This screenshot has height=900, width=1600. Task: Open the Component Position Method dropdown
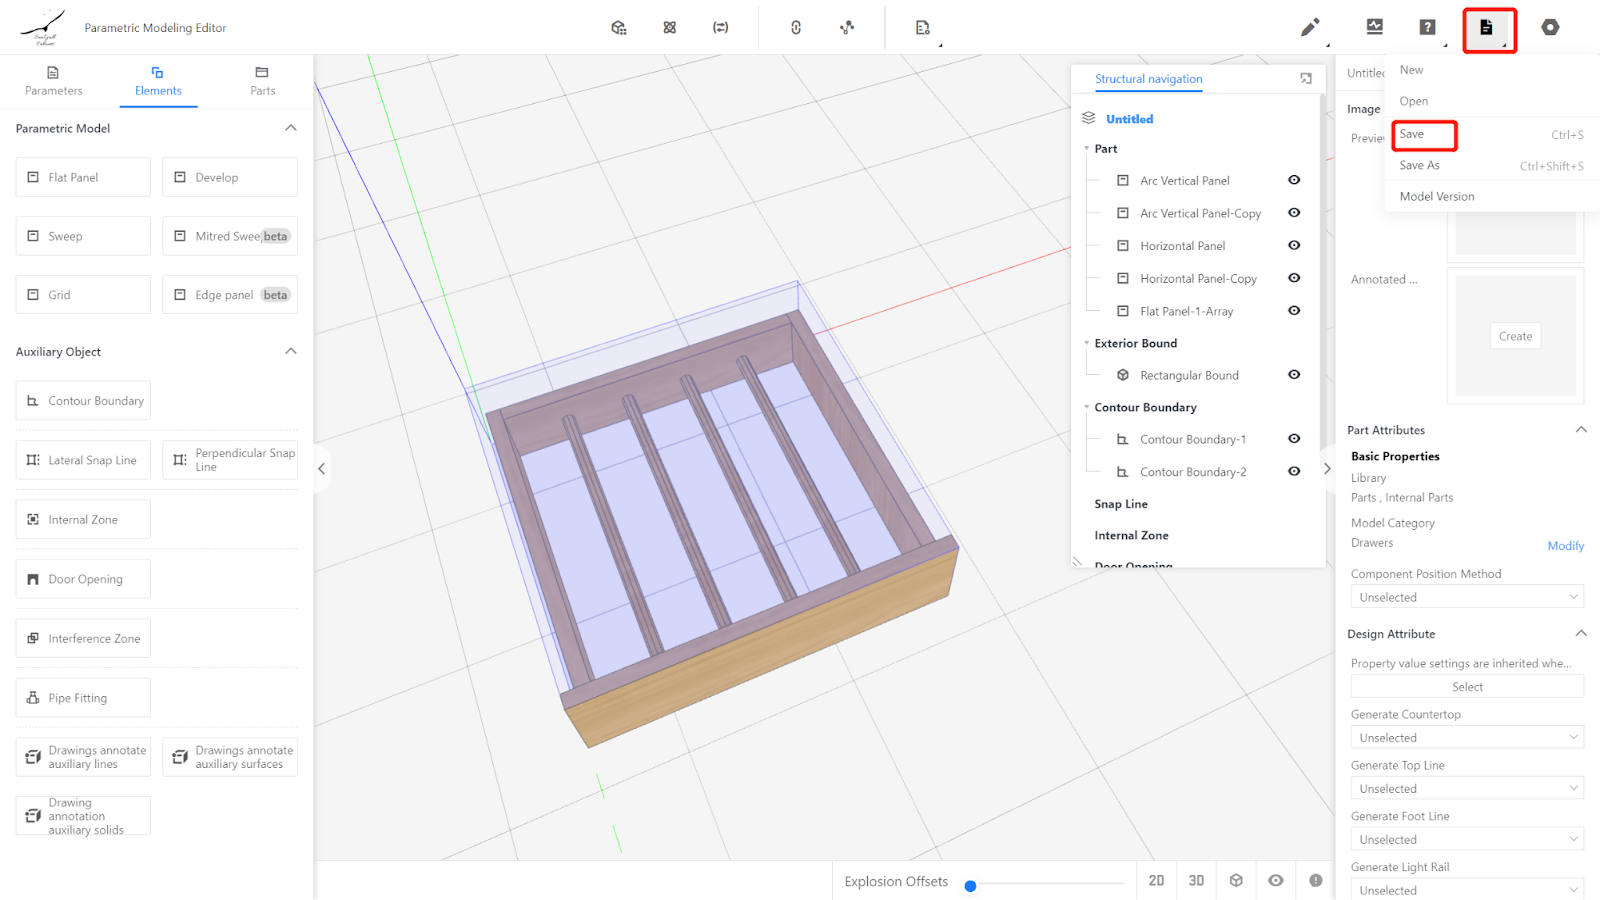1467,597
